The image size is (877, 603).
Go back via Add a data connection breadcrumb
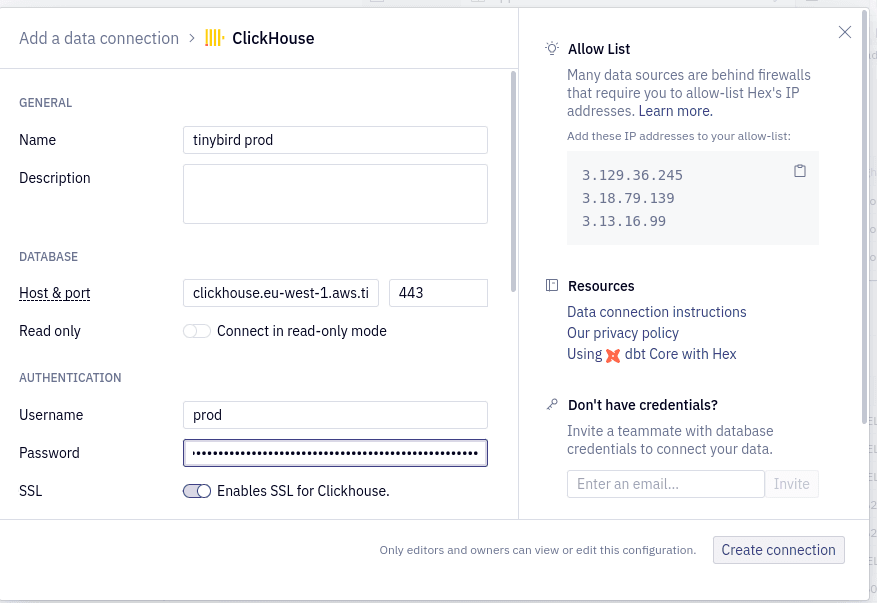99,38
